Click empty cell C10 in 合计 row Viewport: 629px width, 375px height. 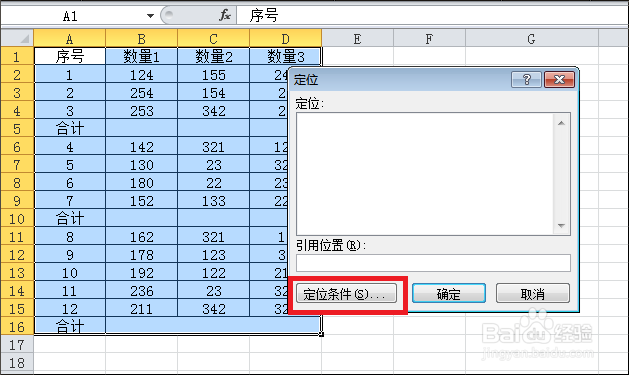pos(213,219)
